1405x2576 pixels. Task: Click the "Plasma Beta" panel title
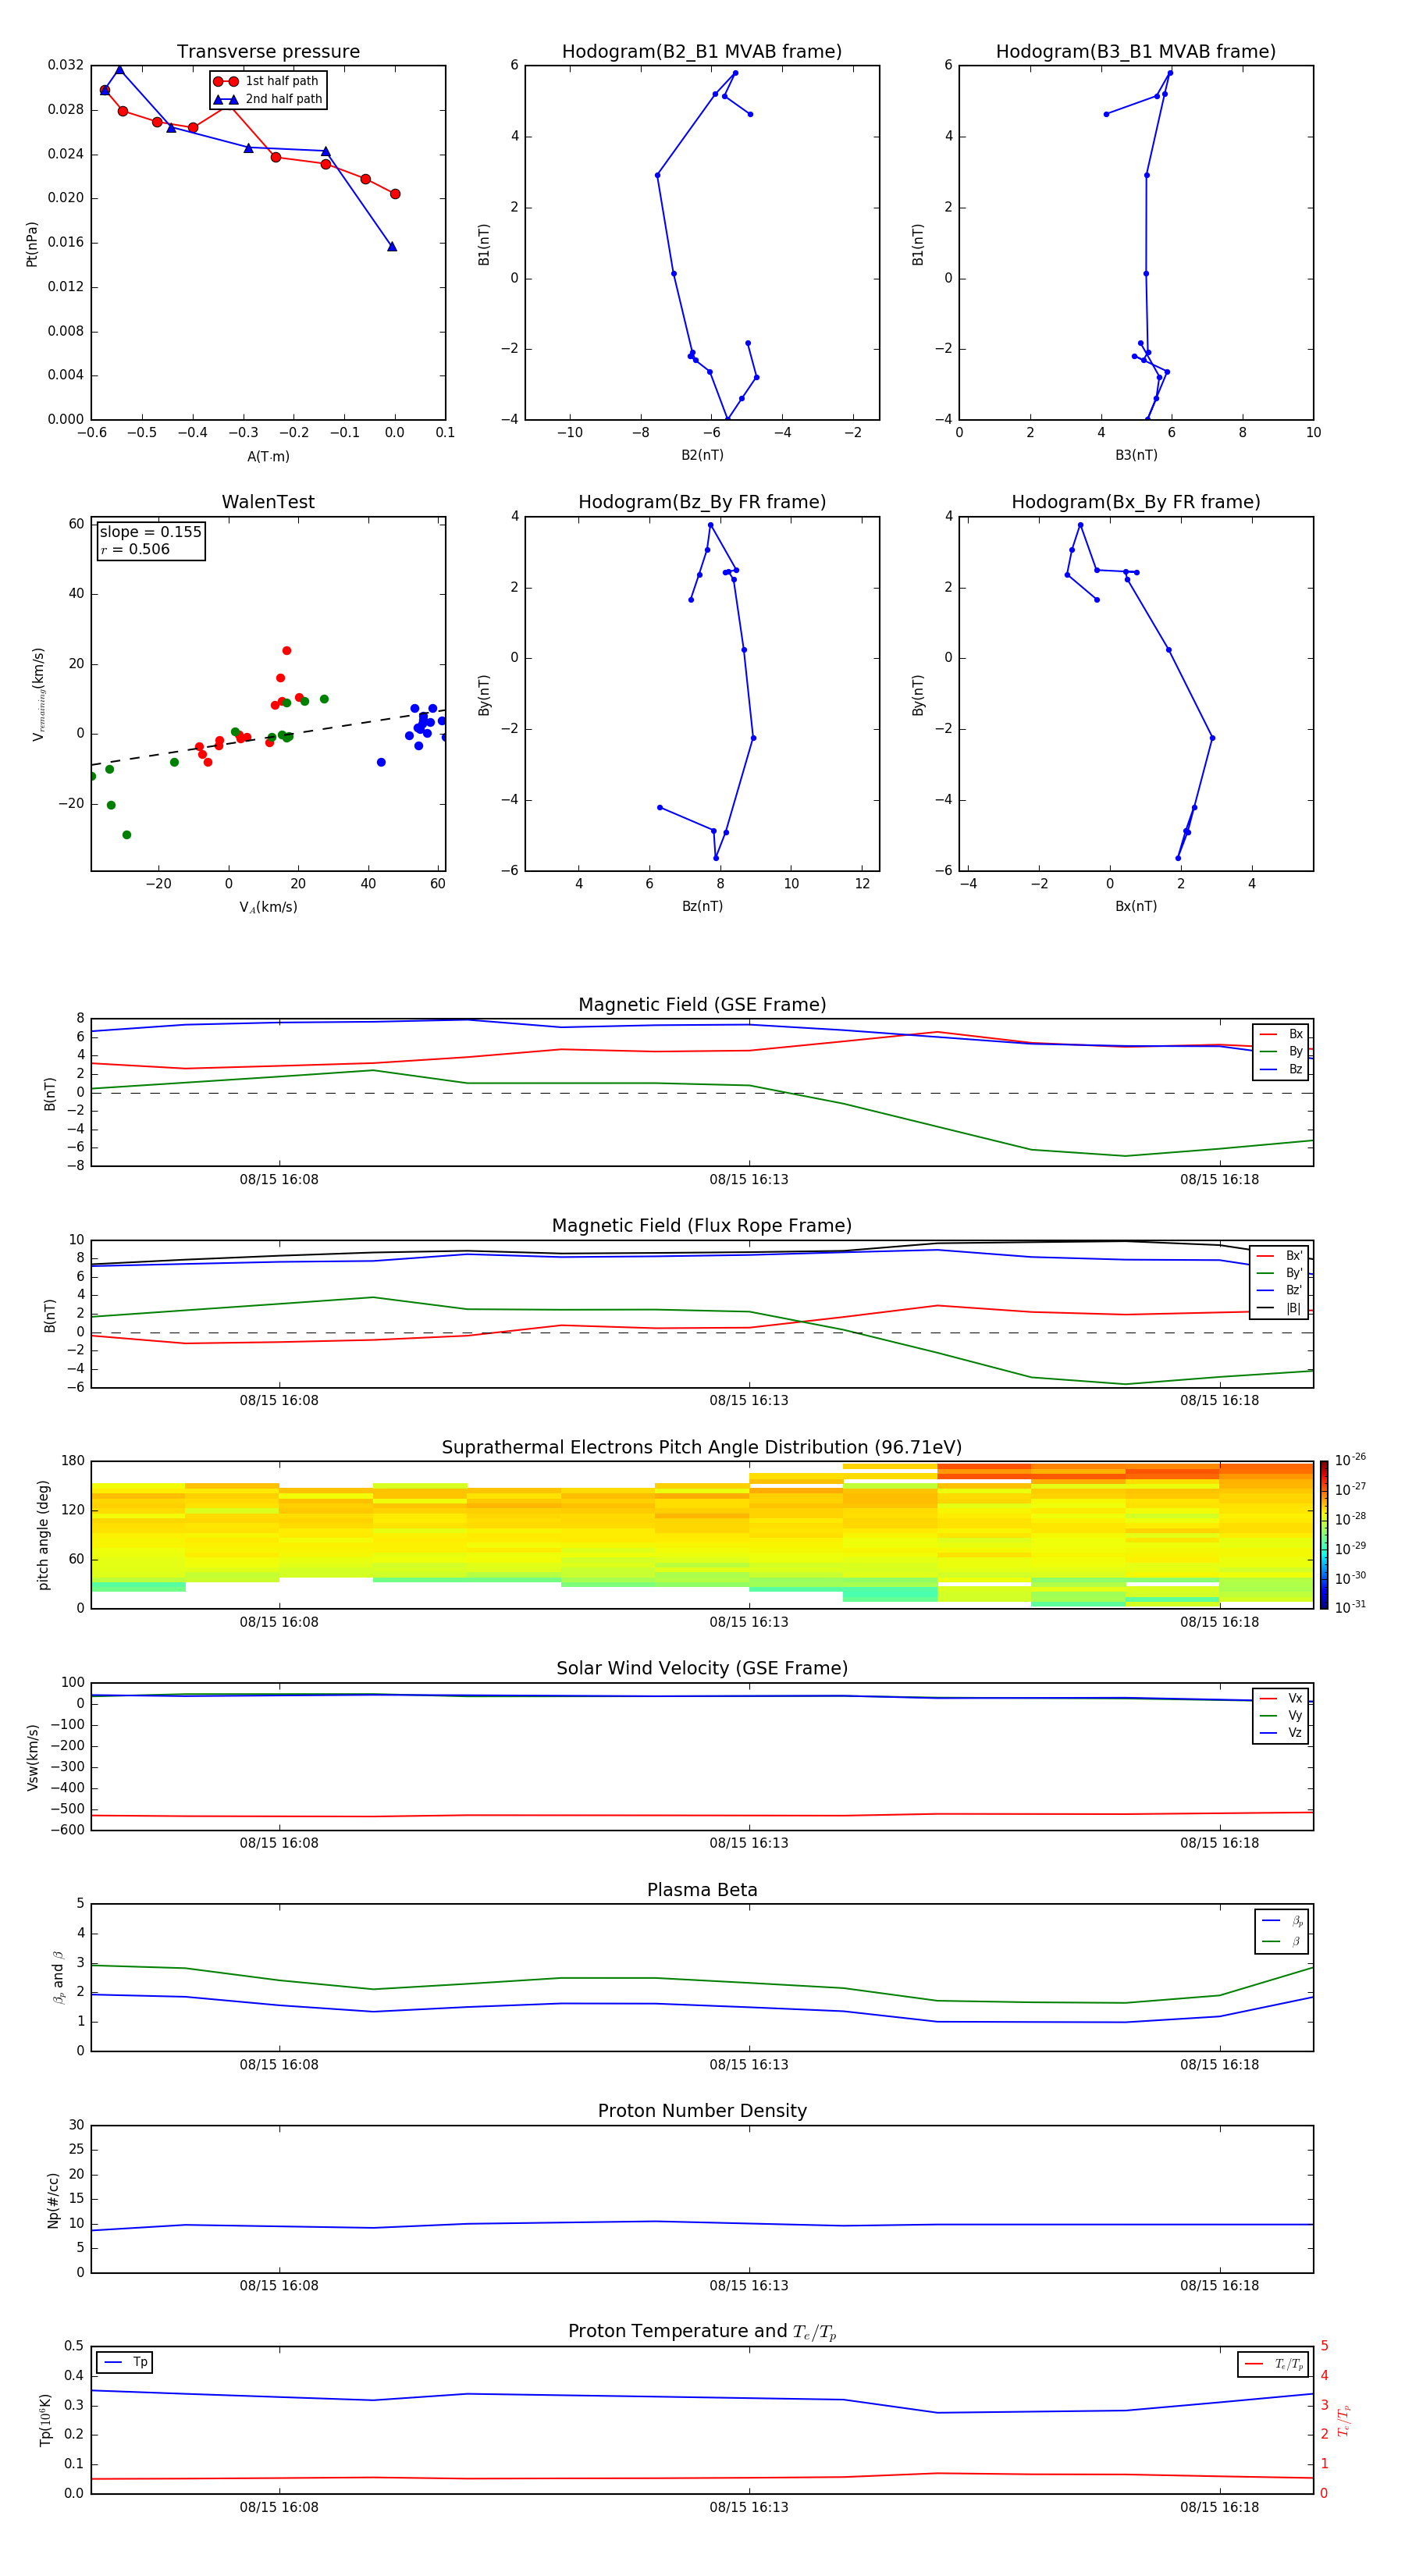[x=702, y=1890]
